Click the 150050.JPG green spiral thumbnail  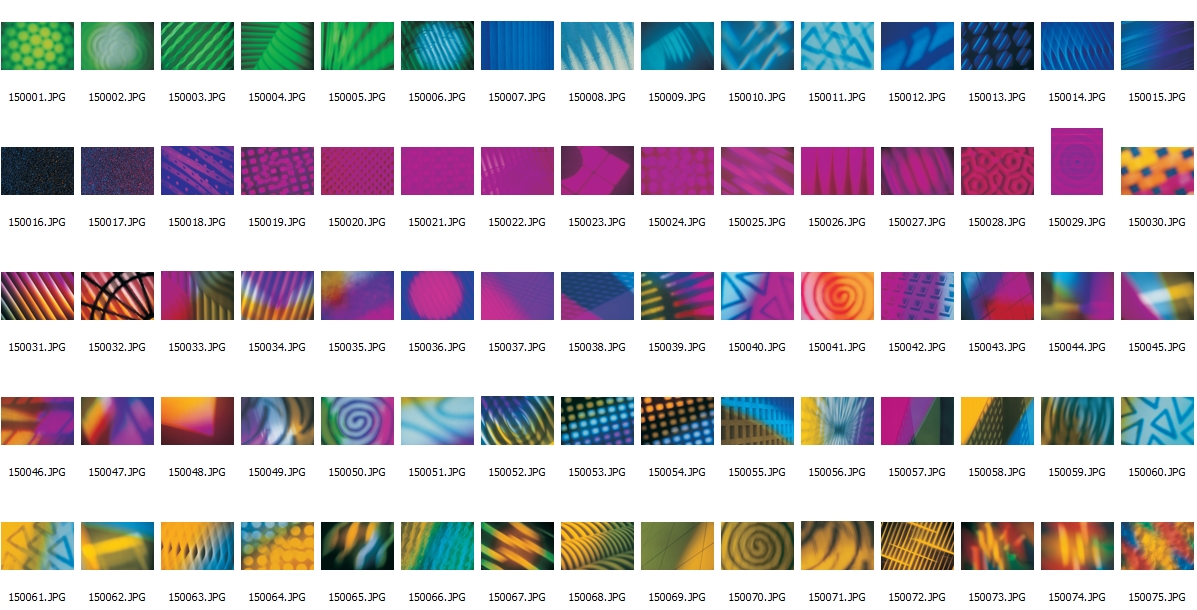click(357, 421)
